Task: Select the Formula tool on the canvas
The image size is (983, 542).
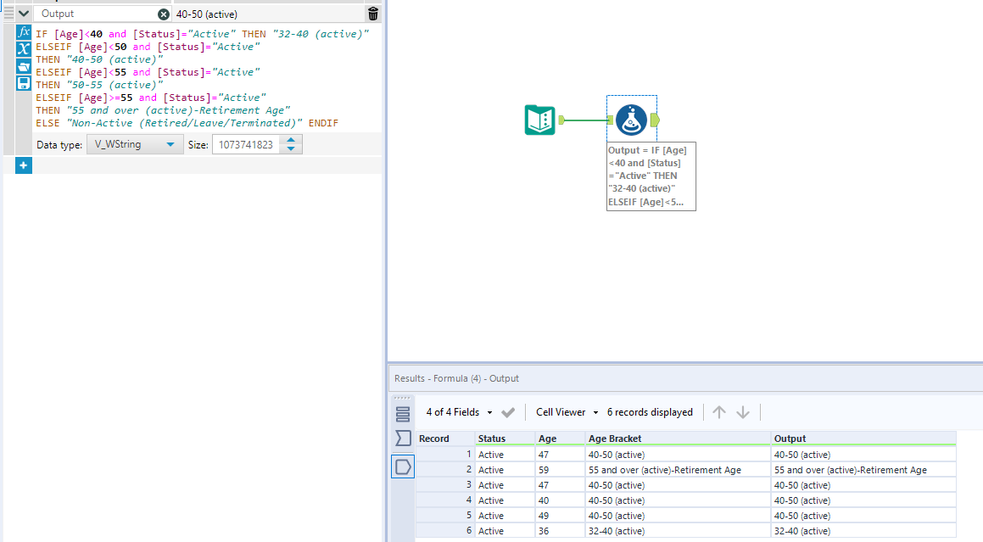Action: [631, 120]
